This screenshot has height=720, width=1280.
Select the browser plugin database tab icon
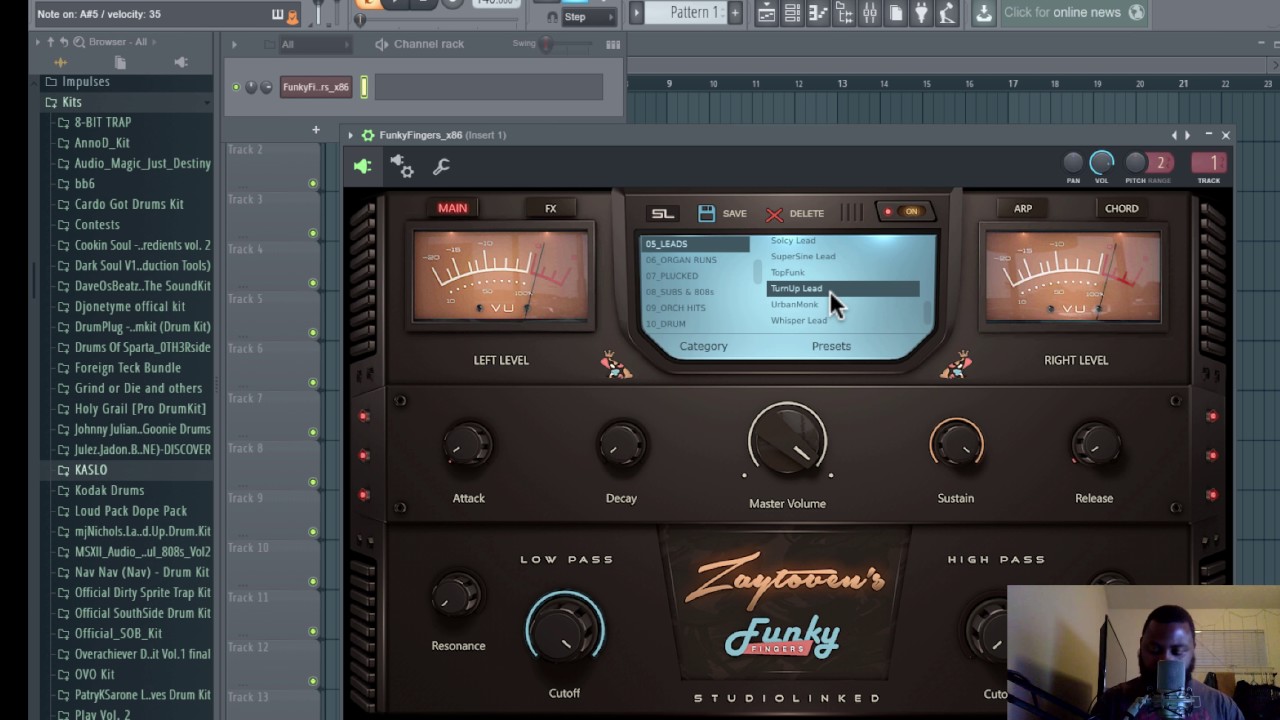tap(181, 62)
